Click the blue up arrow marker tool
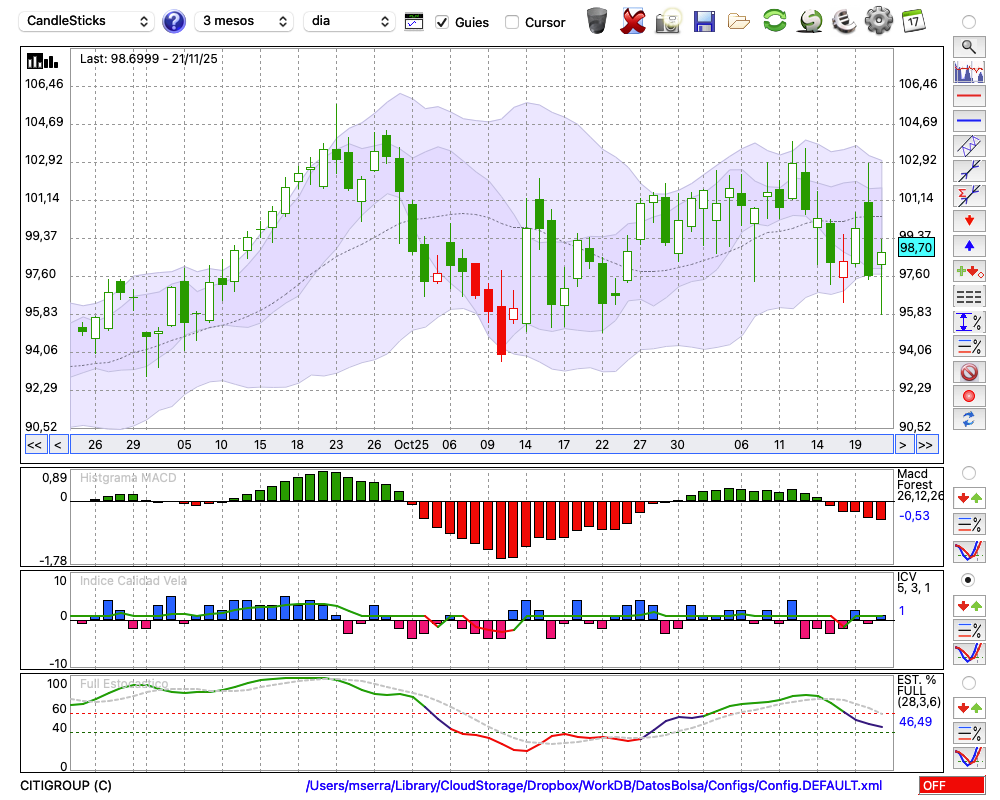Image resolution: width=1000 pixels, height=800 pixels. [x=969, y=246]
